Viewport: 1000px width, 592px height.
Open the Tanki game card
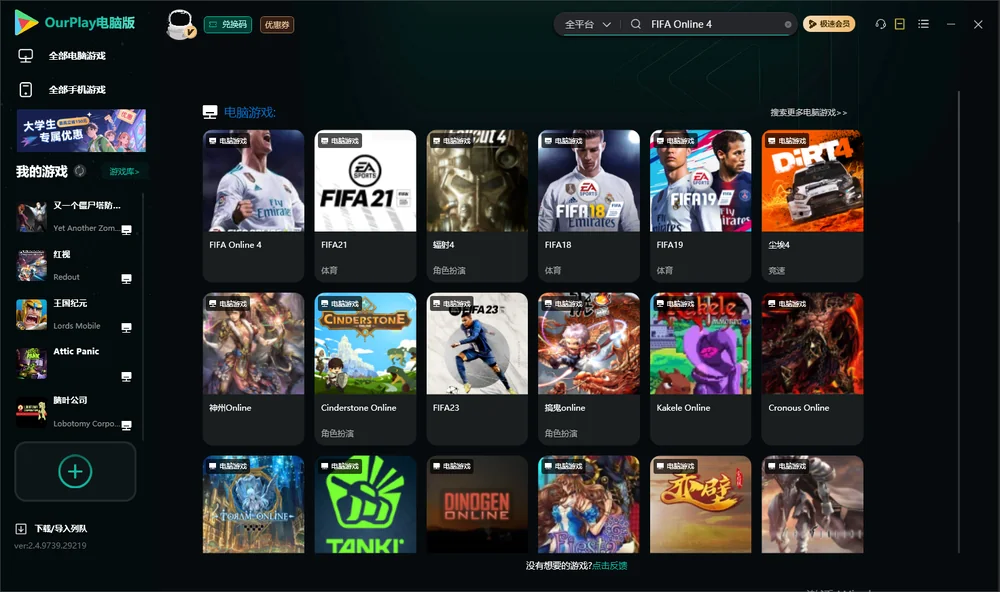click(x=365, y=505)
